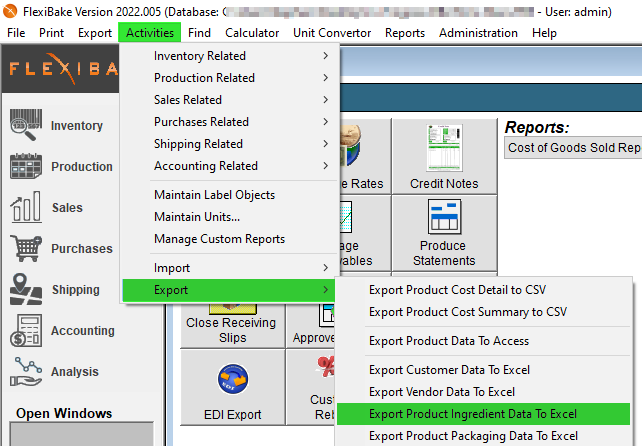Open the Export menu in menu bar
642x446 pixels.
[x=95, y=33]
